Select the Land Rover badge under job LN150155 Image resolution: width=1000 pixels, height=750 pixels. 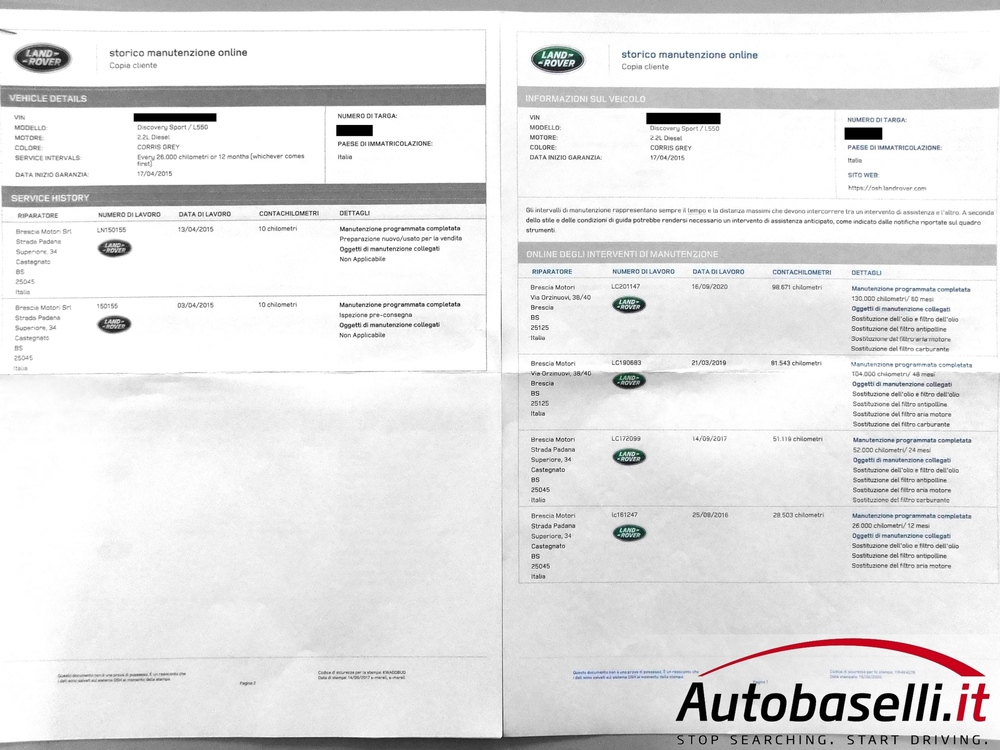tap(115, 248)
